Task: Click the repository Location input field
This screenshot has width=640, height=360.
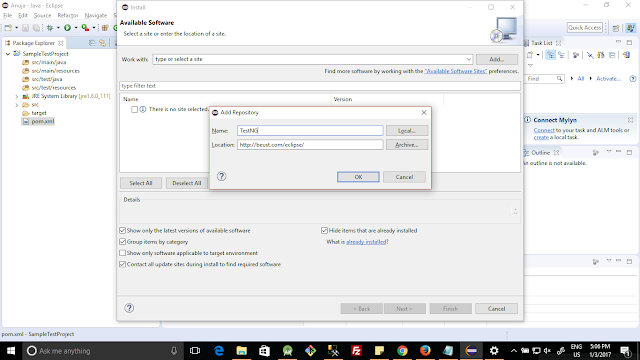Action: (310, 144)
